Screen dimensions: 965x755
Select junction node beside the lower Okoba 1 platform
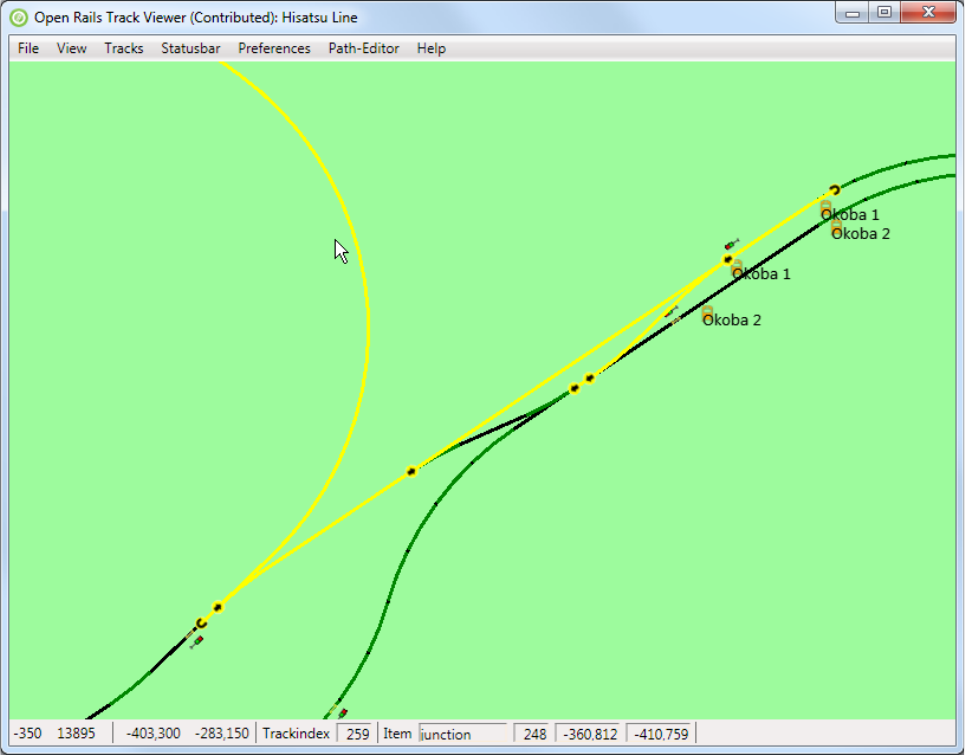pyautogui.click(x=728, y=260)
